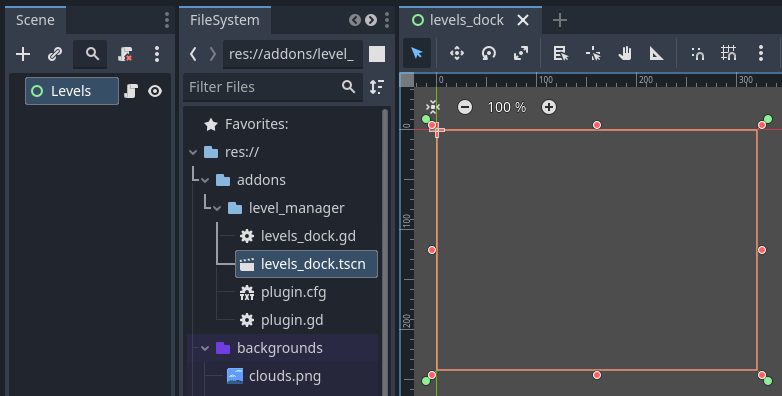Move FileSystem dock to the left
The width and height of the screenshot is (782, 396).
[x=355, y=20]
